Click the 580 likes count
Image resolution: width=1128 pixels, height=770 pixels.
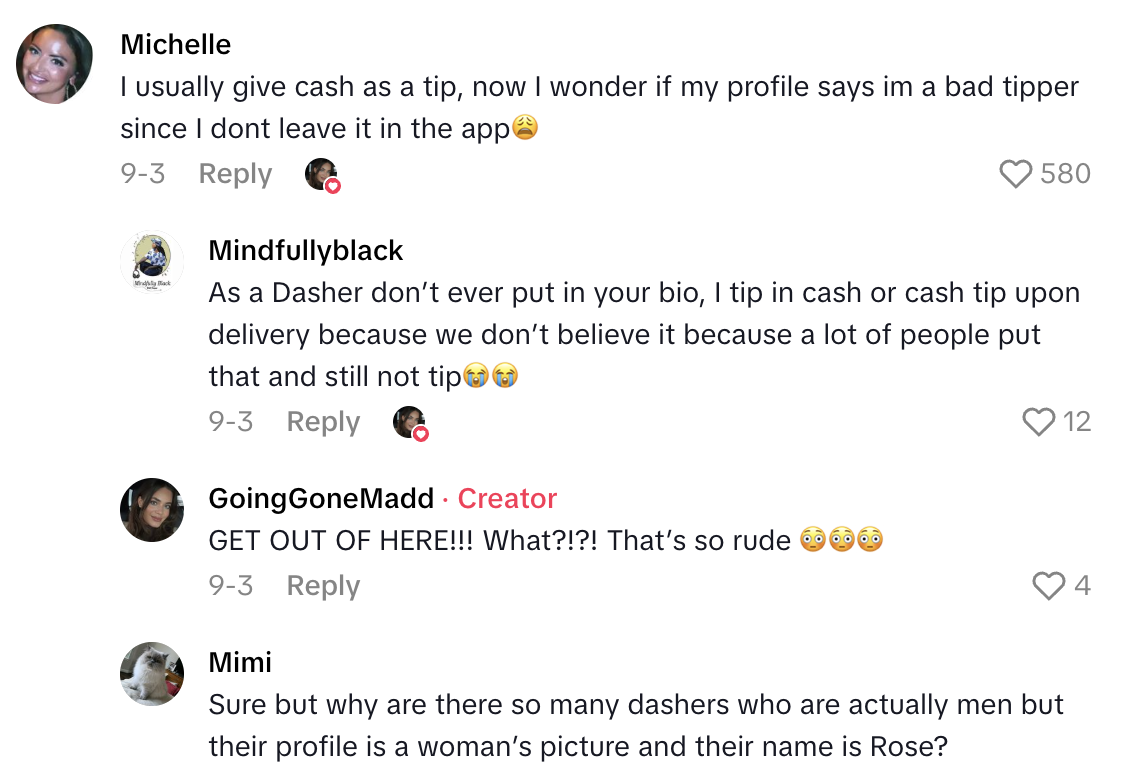coord(1065,175)
